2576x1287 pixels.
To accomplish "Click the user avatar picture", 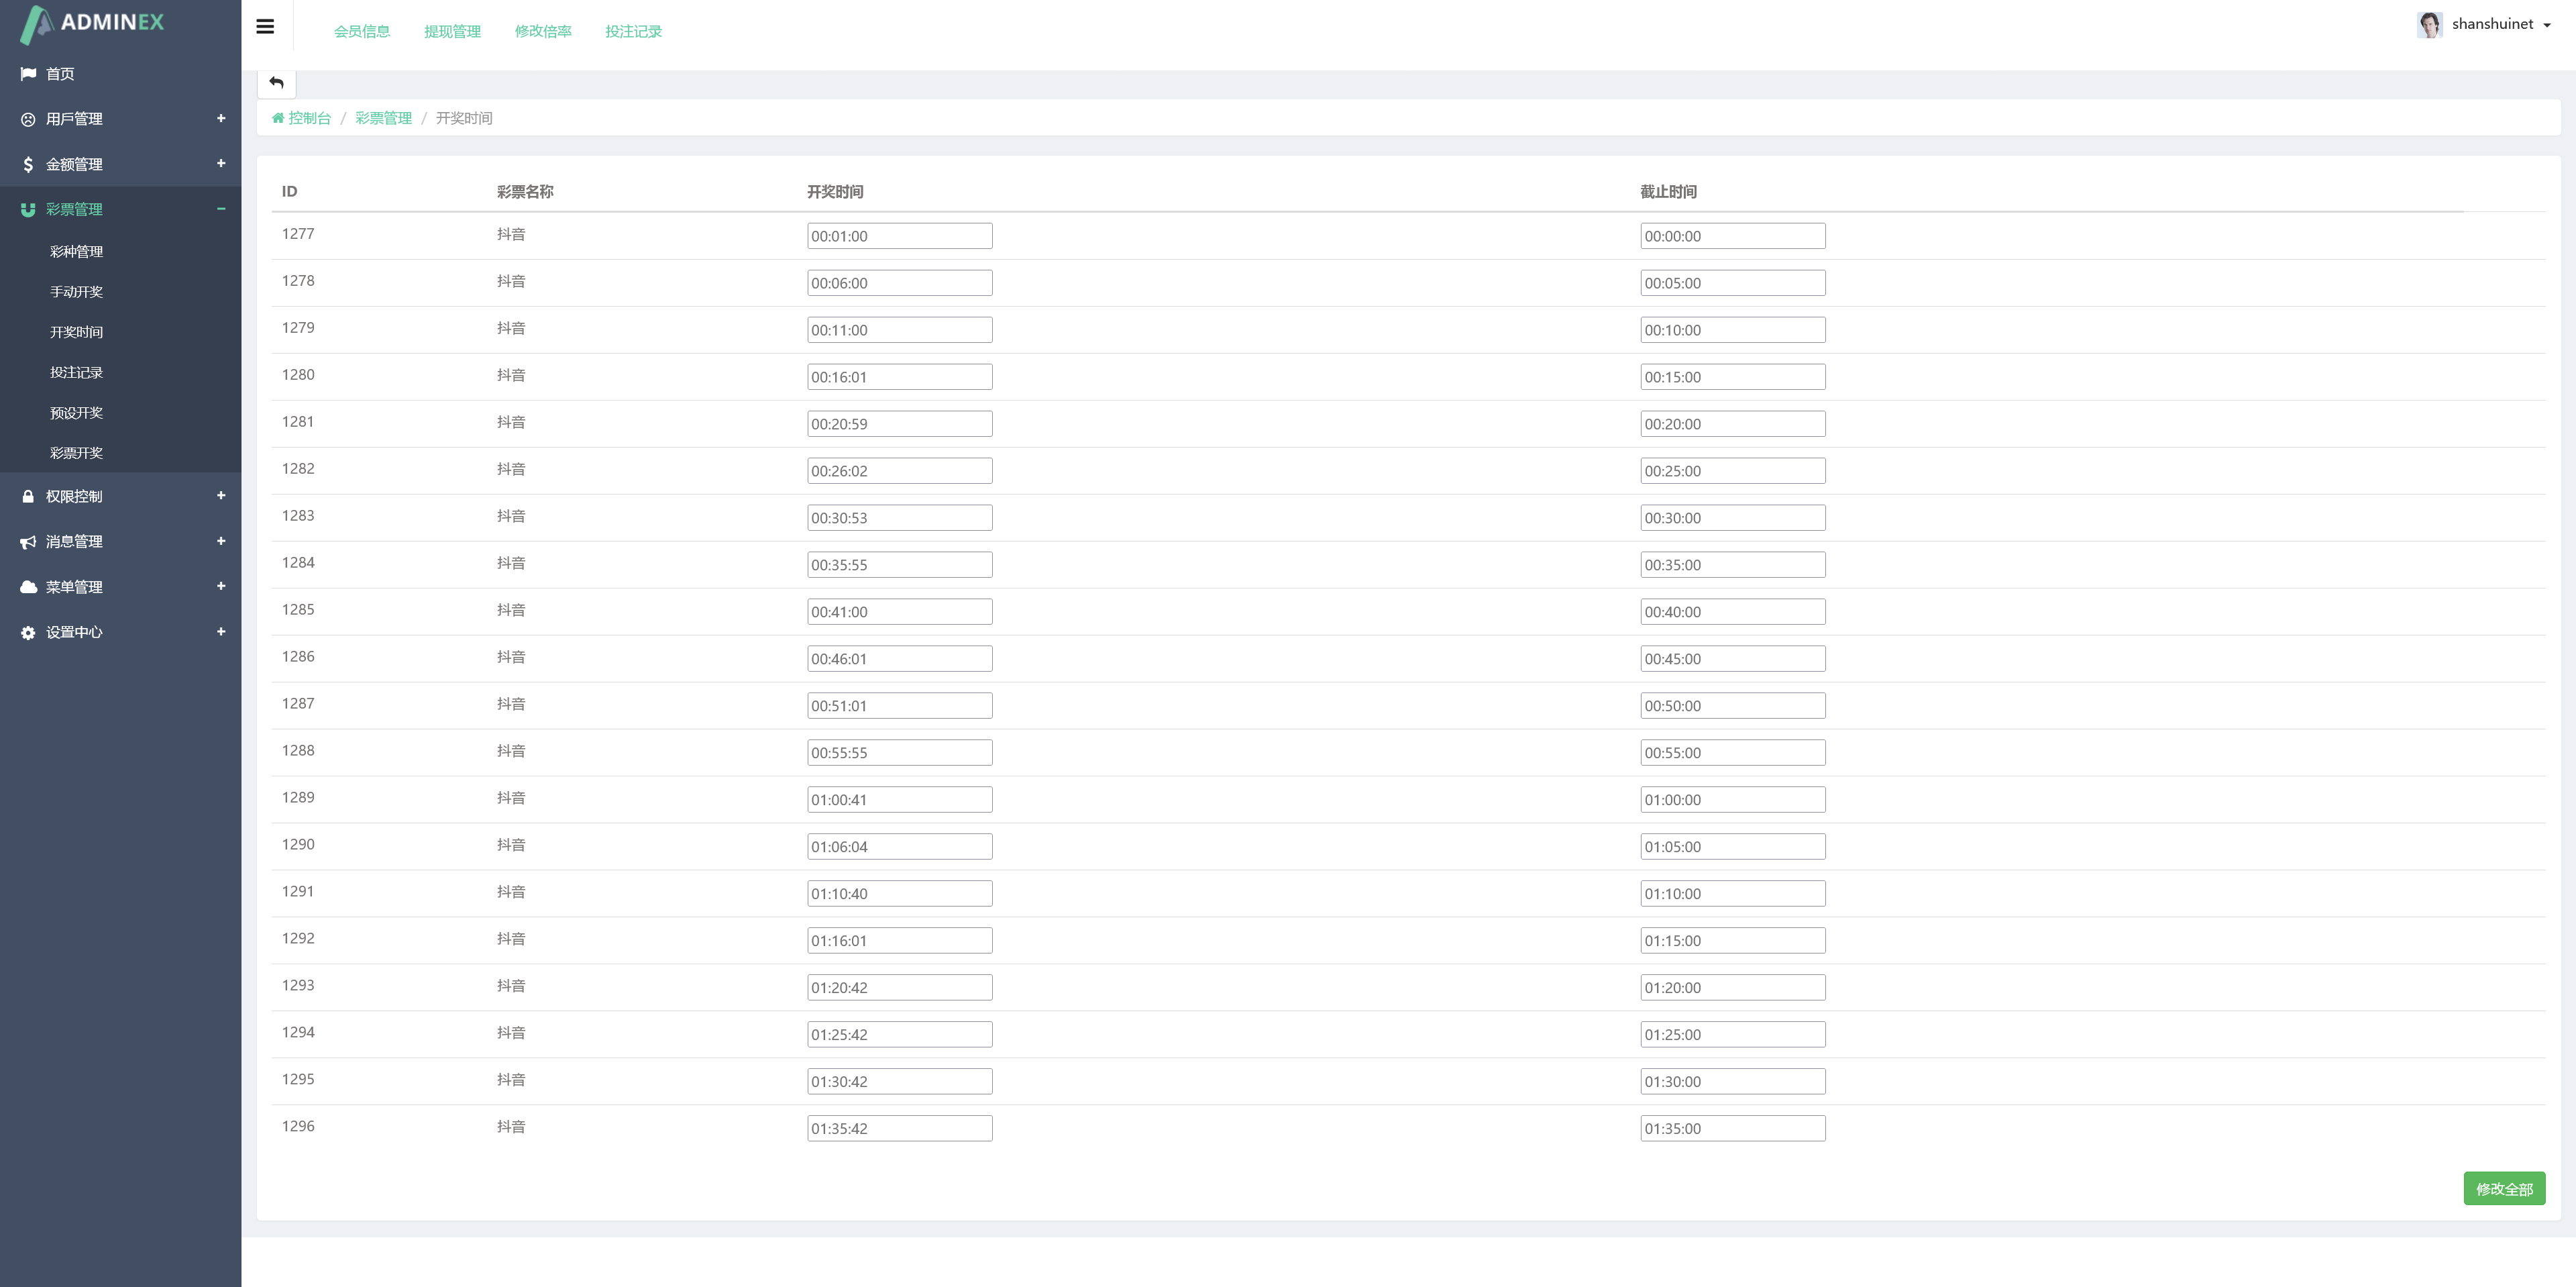I will [2430, 24].
